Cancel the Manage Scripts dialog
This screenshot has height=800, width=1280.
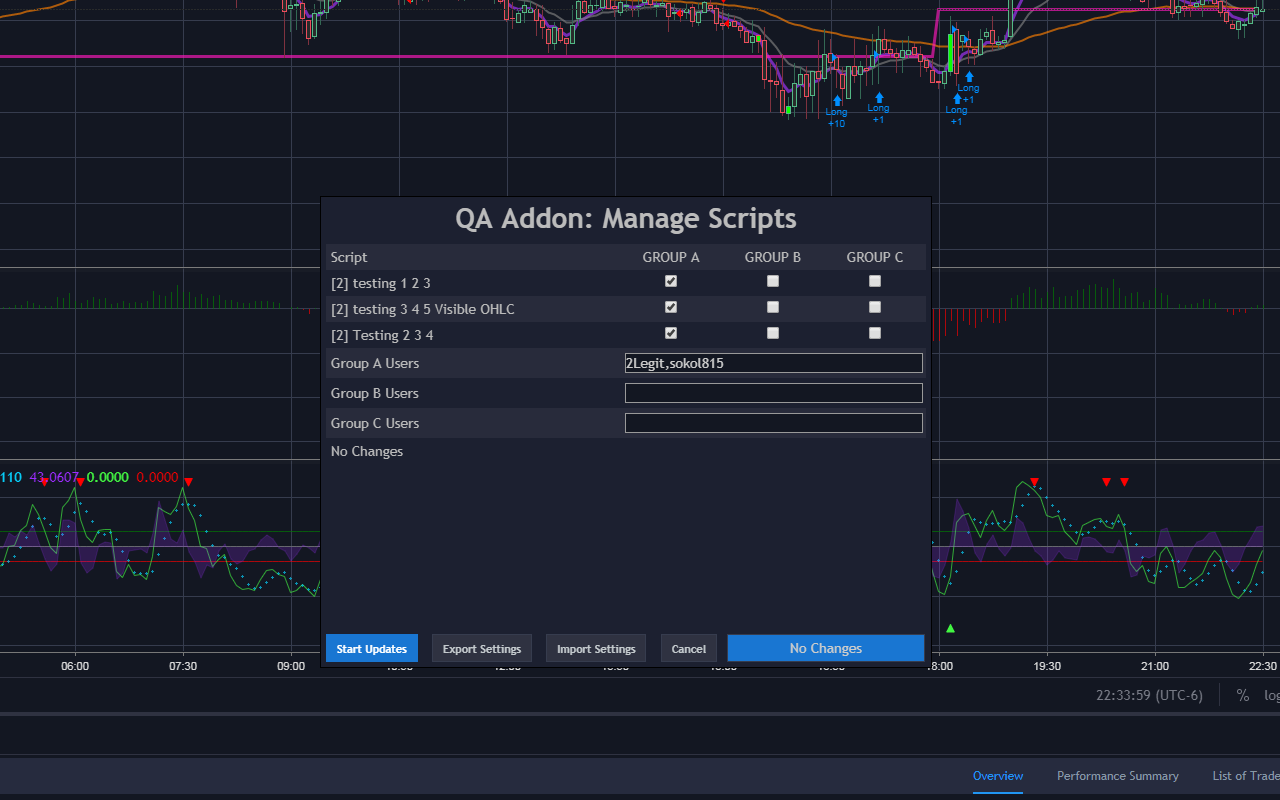pos(688,648)
